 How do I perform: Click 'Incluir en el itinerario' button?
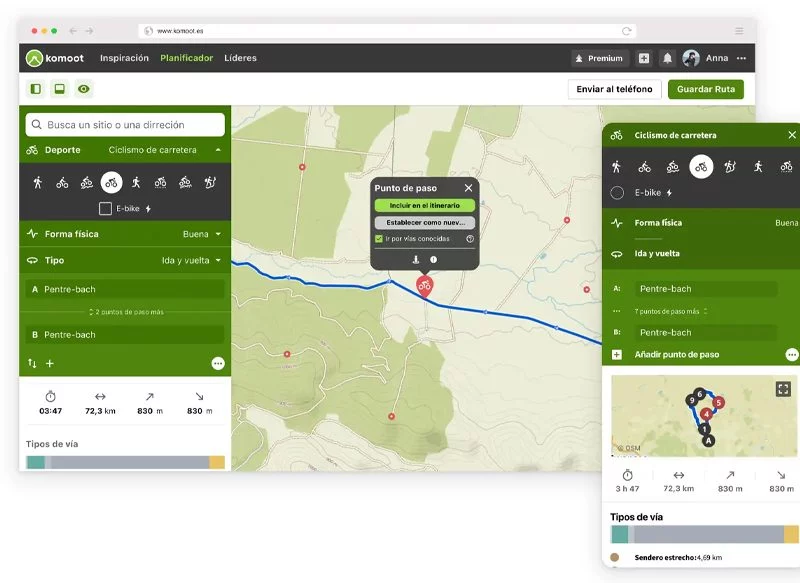[x=424, y=205]
